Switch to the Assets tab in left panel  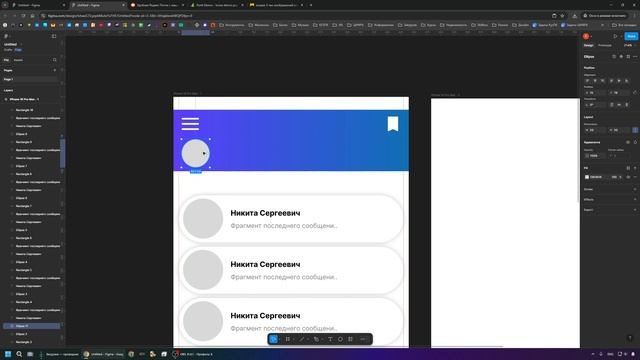[x=18, y=60]
